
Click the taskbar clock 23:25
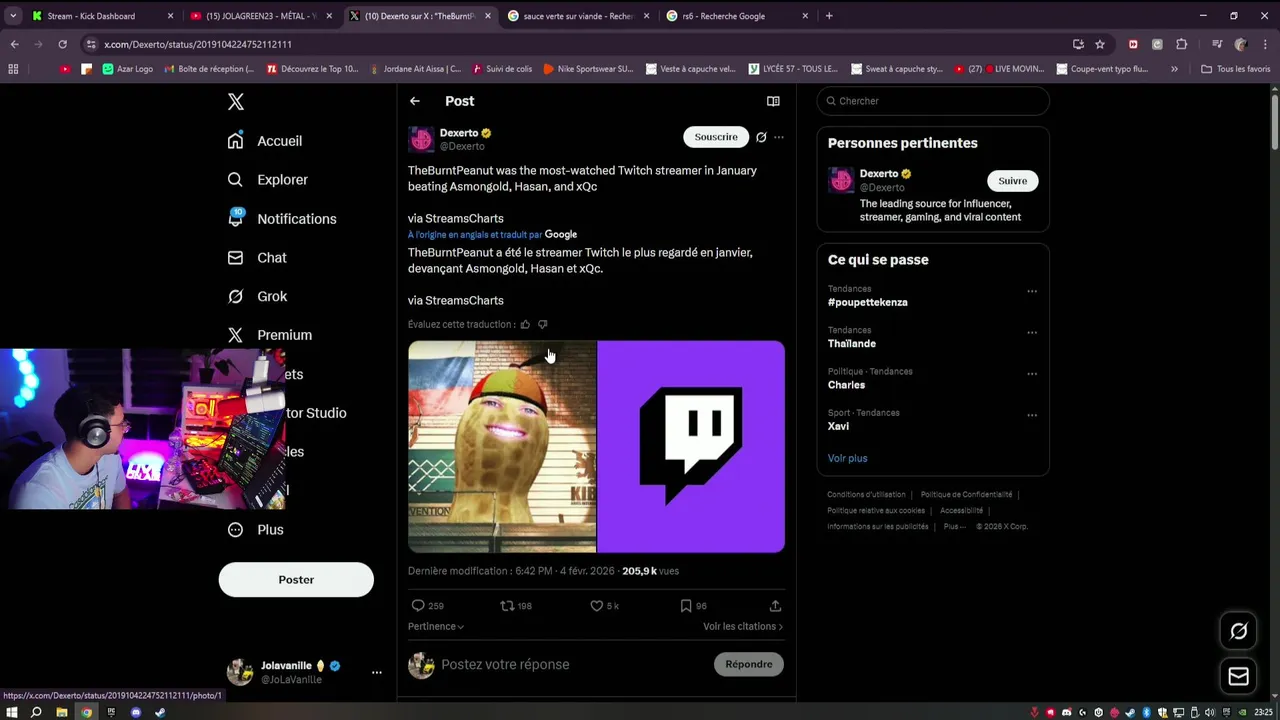(x=1264, y=712)
